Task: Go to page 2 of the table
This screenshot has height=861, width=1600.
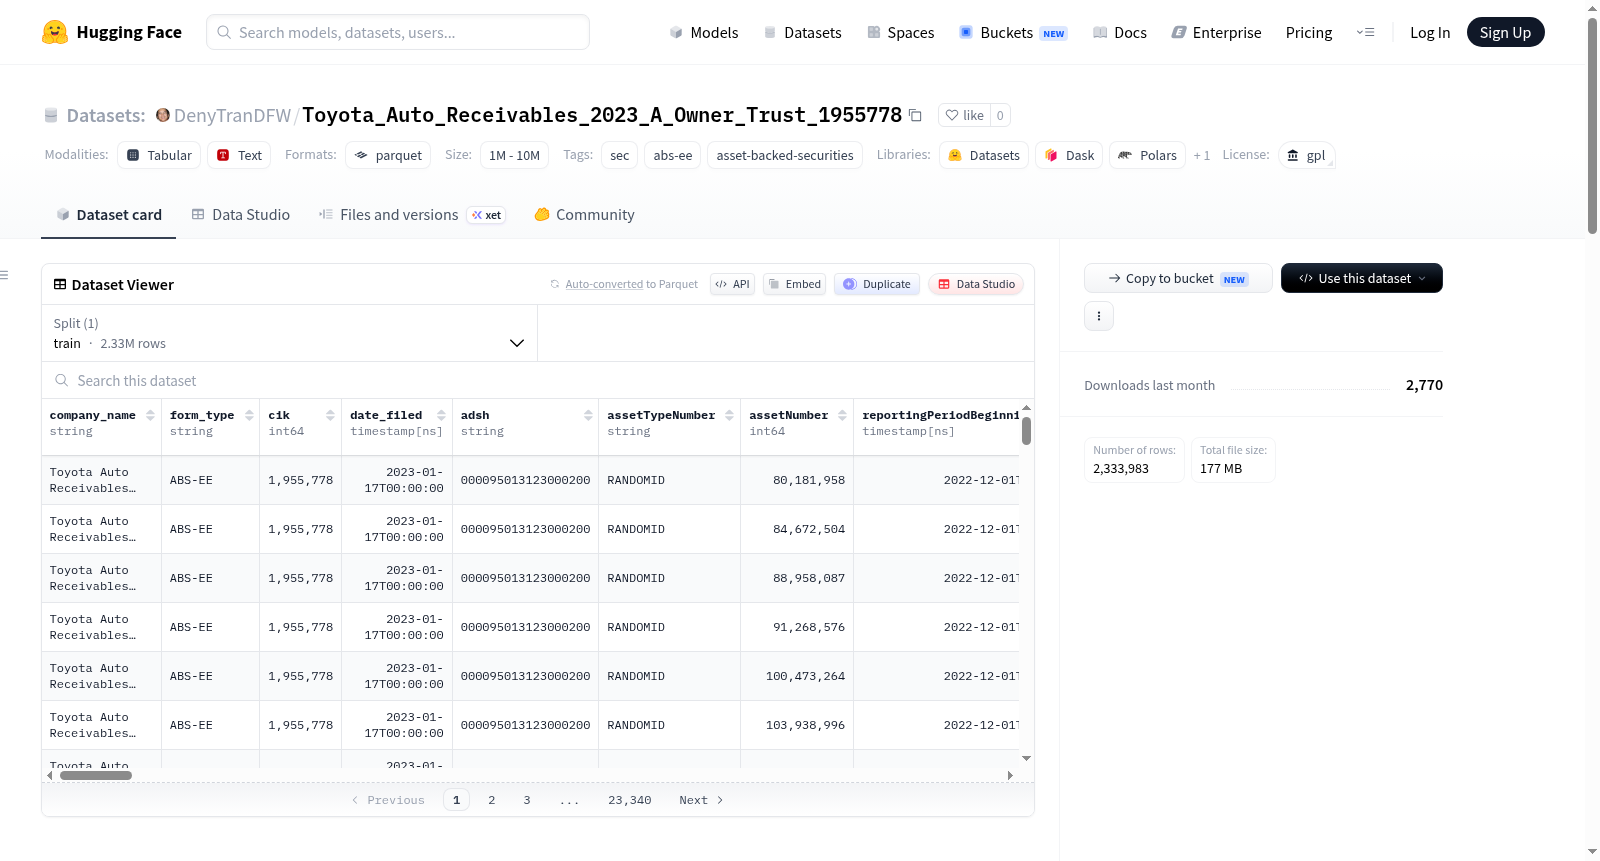Action: coord(492,800)
